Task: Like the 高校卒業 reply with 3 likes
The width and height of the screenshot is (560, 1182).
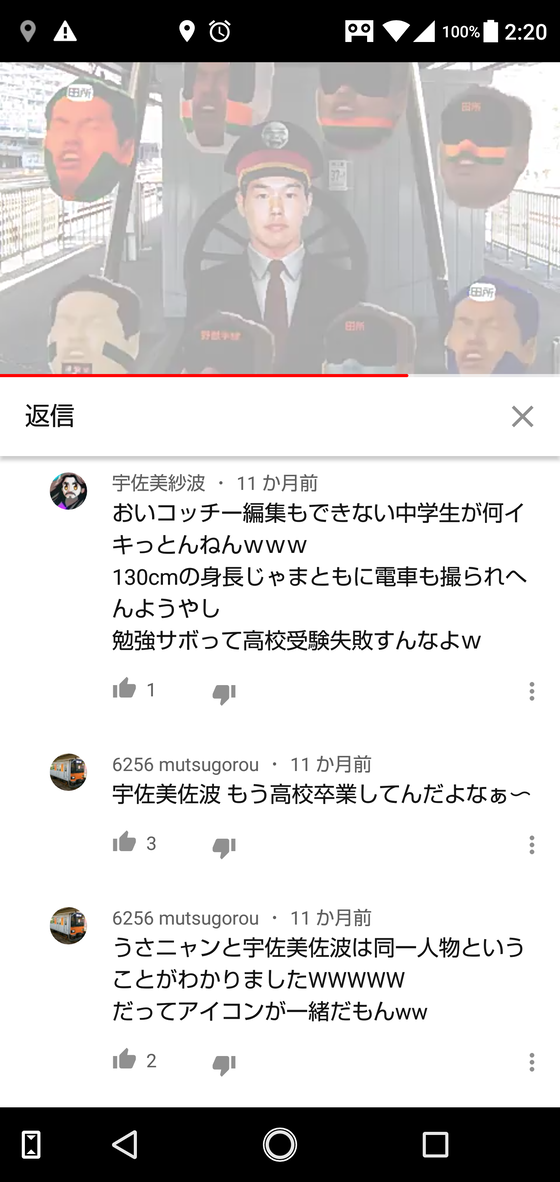Action: 124,842
